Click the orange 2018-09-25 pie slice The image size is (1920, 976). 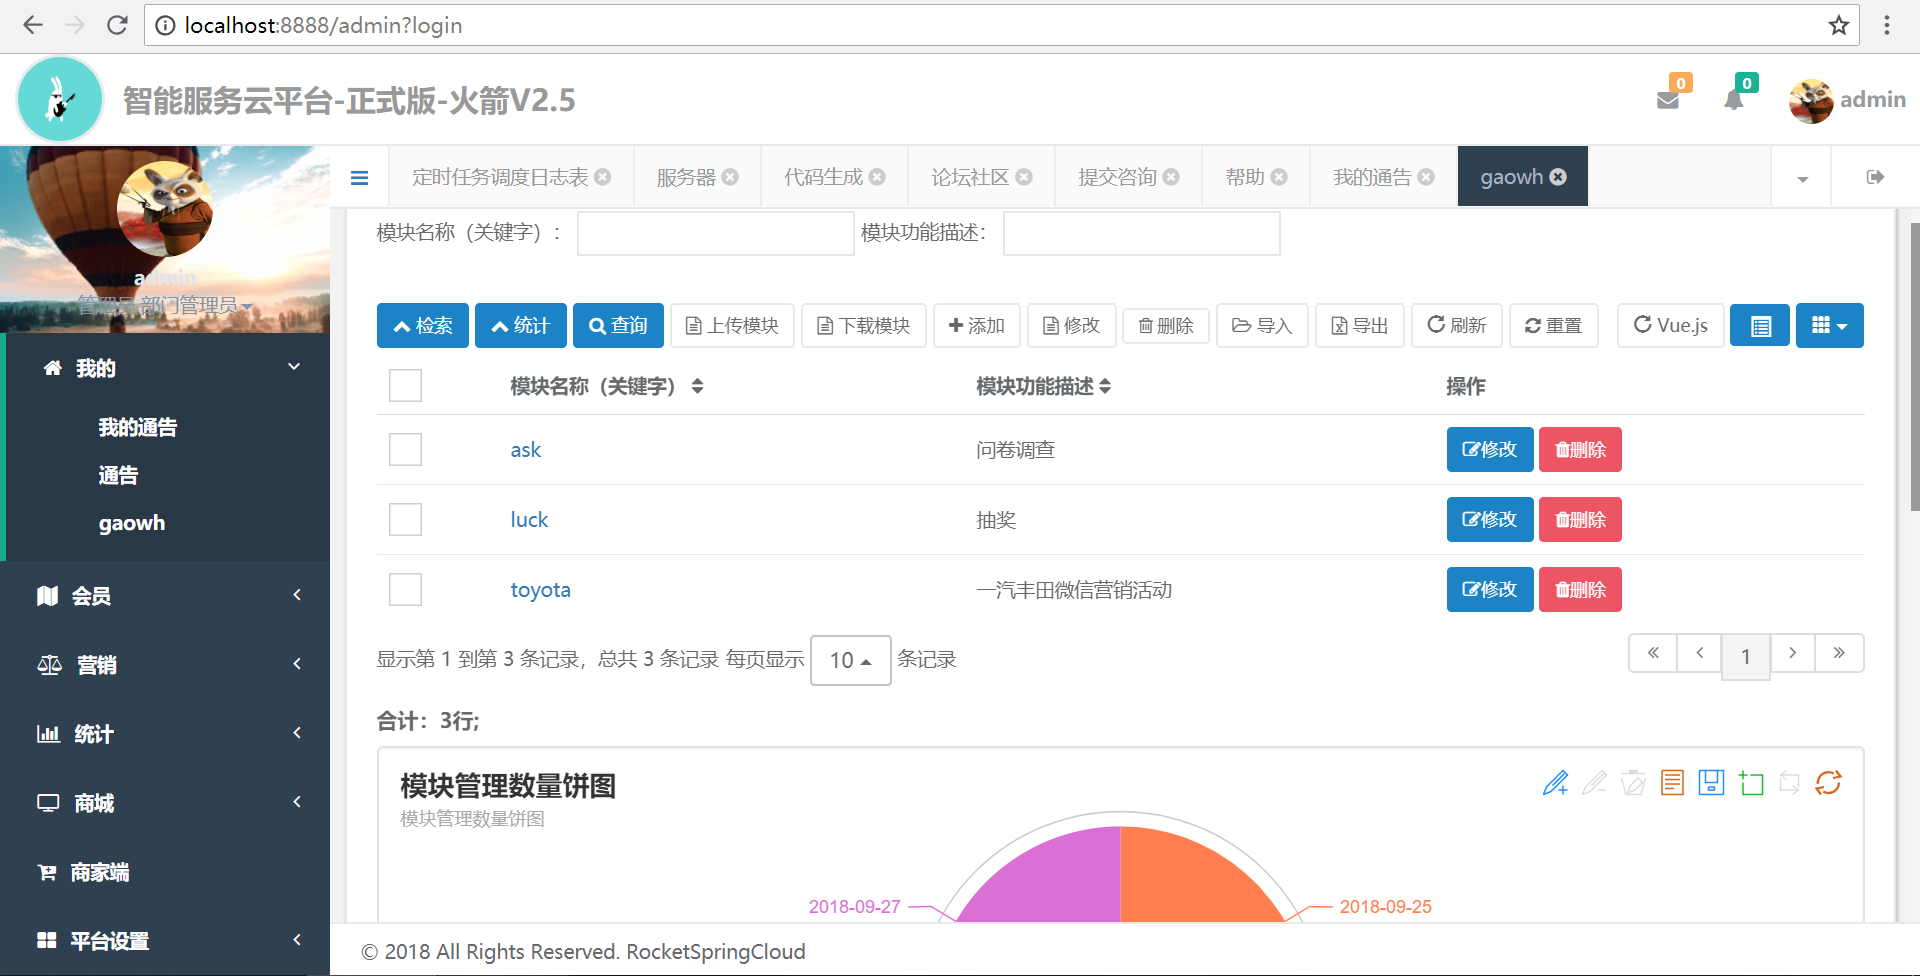point(1190,880)
